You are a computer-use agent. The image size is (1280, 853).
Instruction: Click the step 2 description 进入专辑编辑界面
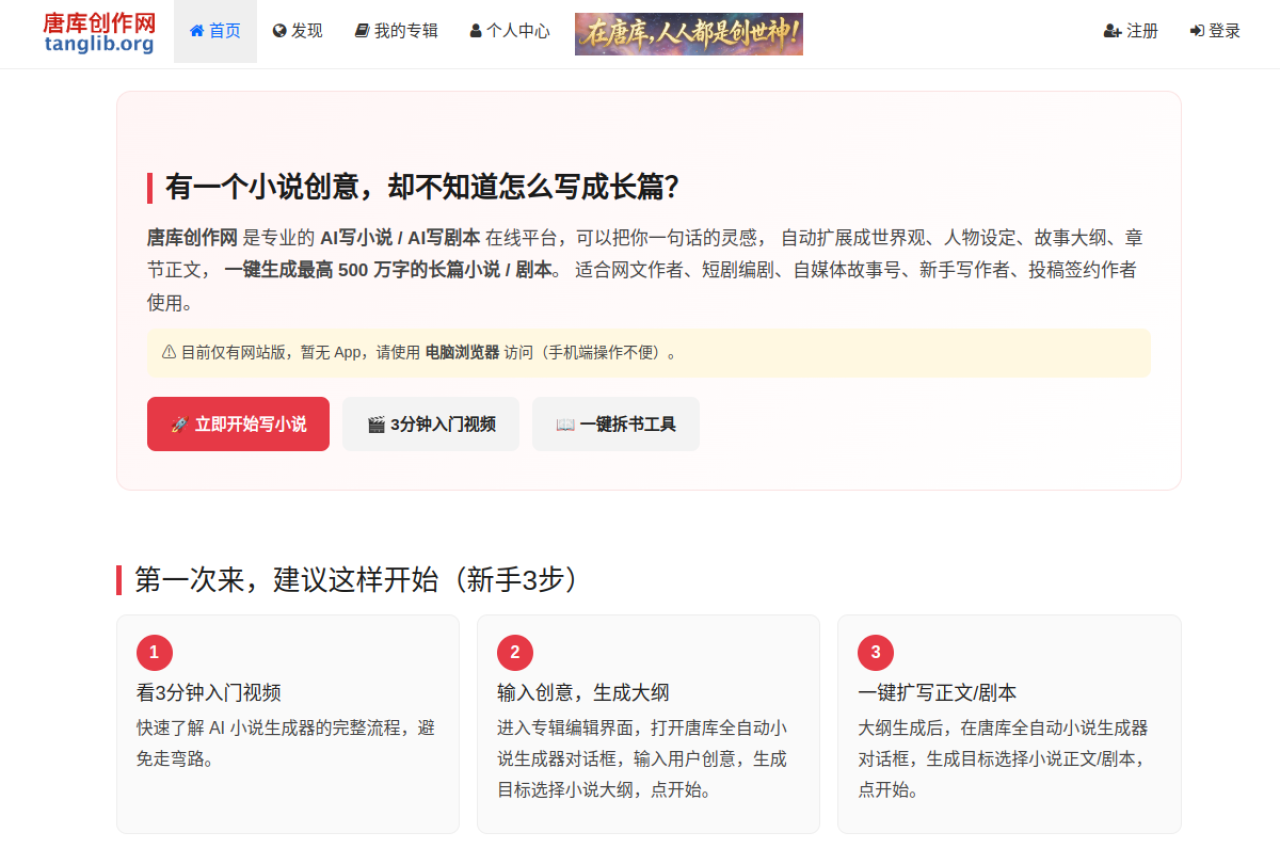point(642,759)
